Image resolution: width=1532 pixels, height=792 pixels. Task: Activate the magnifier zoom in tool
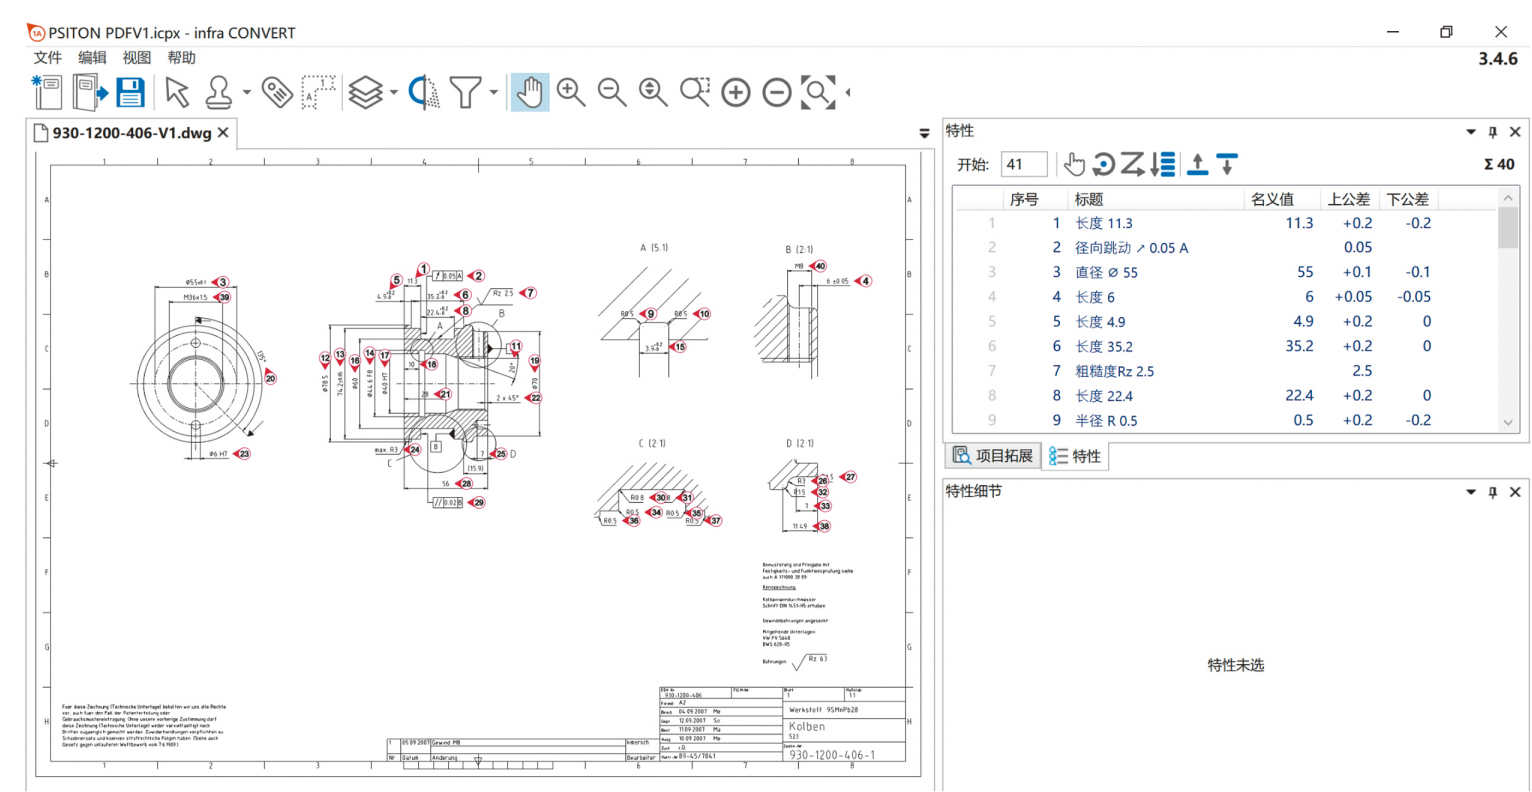571,92
